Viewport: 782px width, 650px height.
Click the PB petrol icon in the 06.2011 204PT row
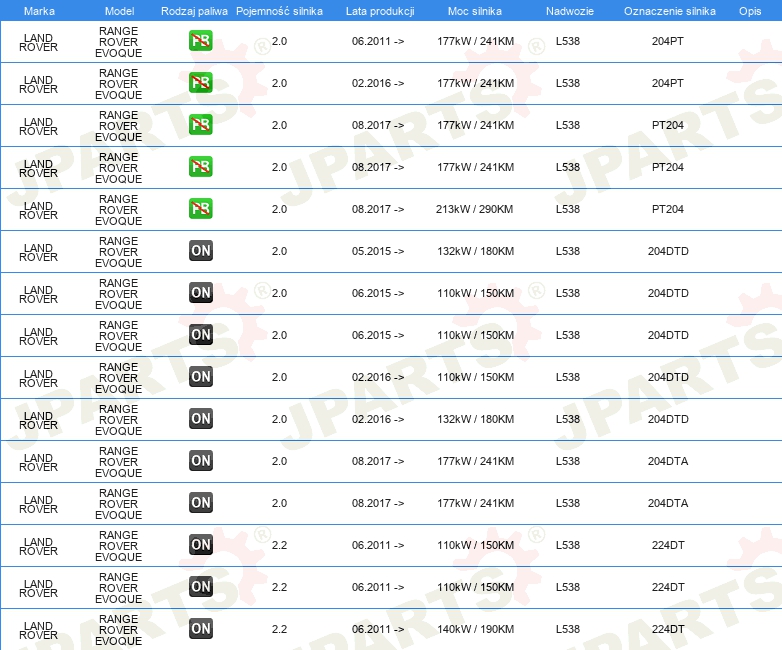tap(201, 41)
